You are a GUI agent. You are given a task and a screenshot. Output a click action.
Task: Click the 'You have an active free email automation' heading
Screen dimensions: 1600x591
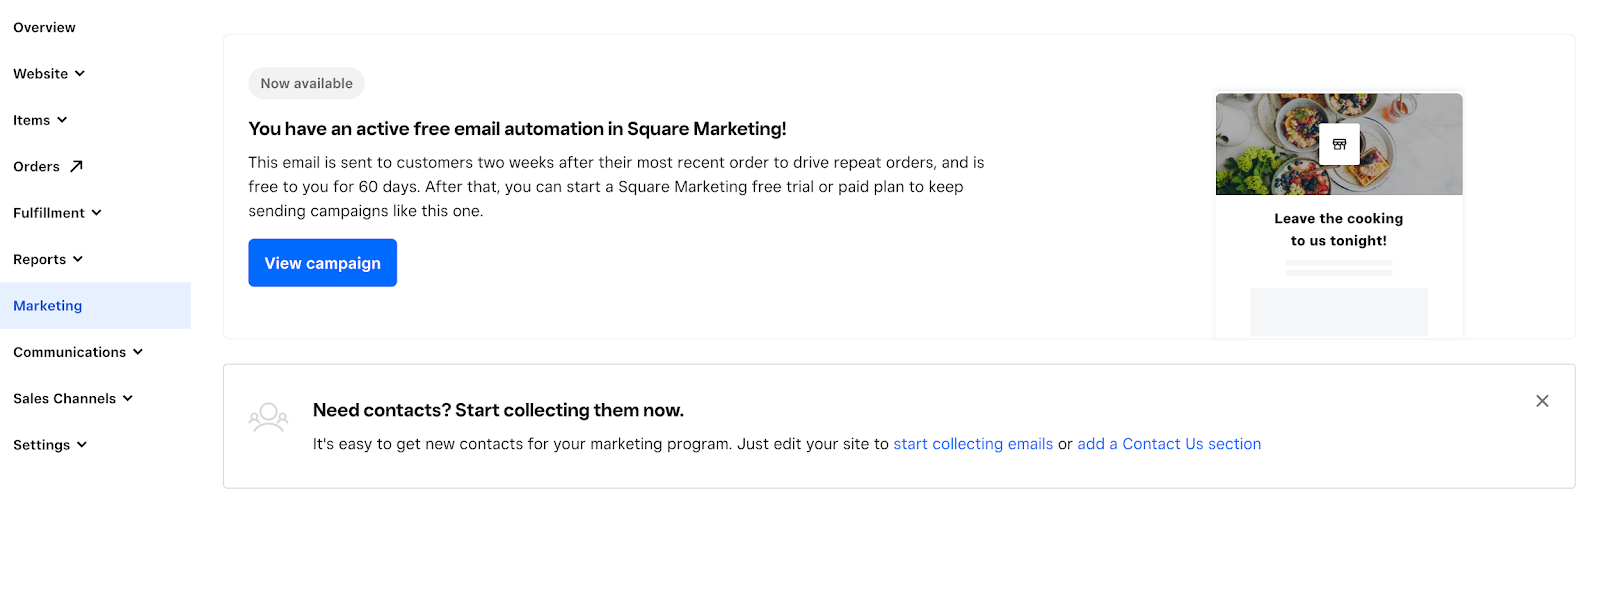pyautogui.click(x=517, y=129)
